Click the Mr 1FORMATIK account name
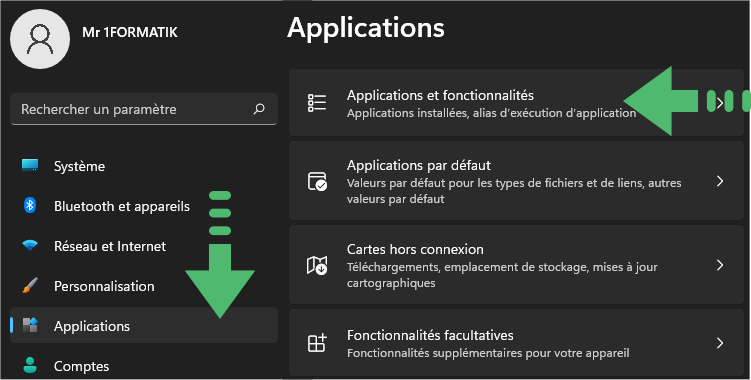 pos(130,32)
